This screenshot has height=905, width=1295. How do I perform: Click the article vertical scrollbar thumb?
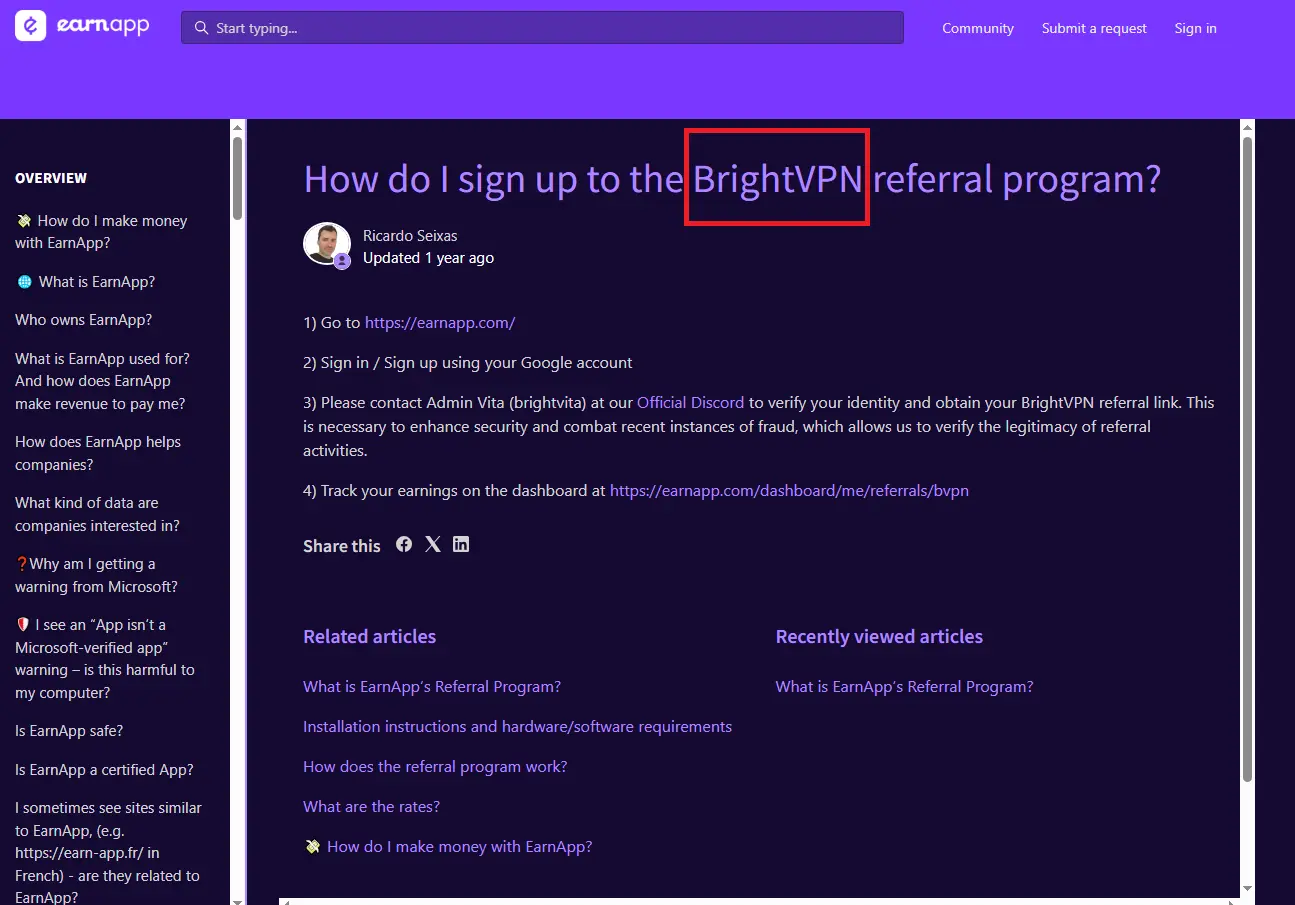point(1248,460)
